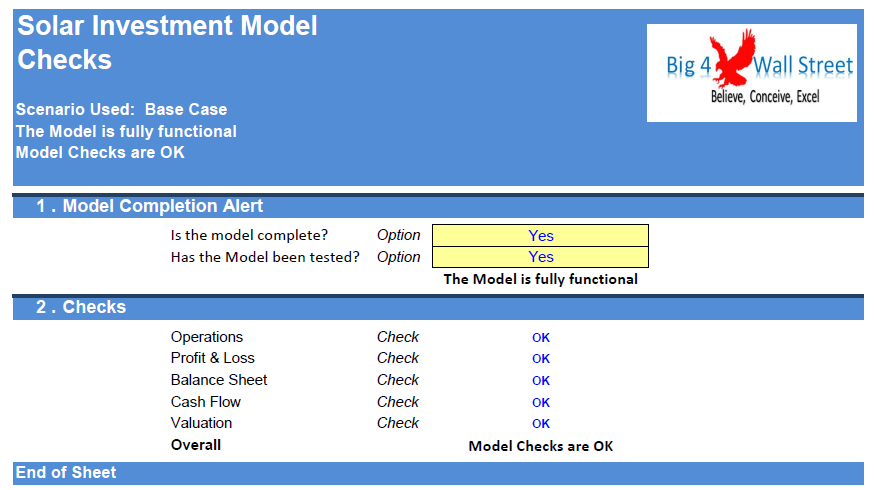Select the '2 . Checks' section header

[81, 308]
